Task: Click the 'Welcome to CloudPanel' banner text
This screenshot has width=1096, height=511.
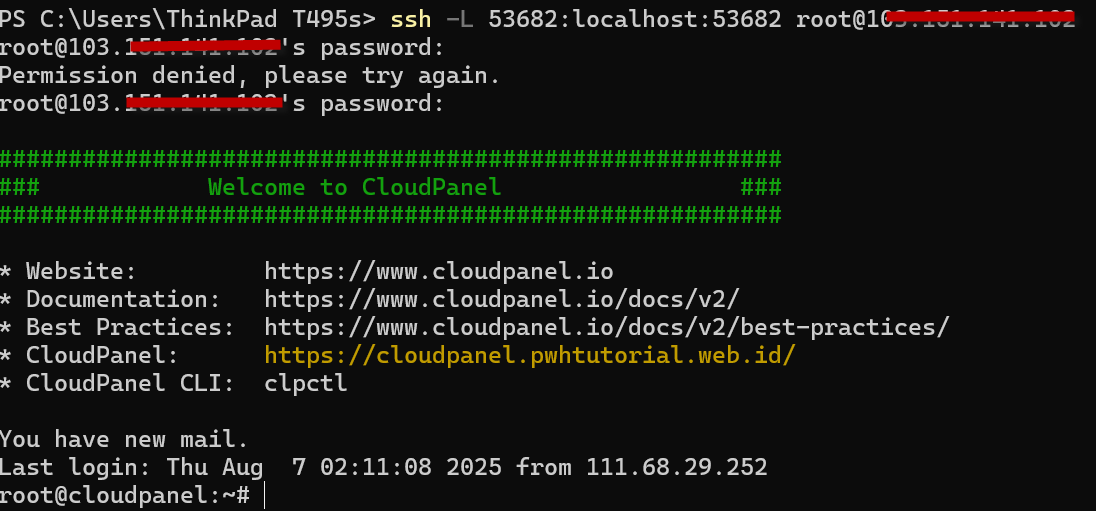Action: 355,187
